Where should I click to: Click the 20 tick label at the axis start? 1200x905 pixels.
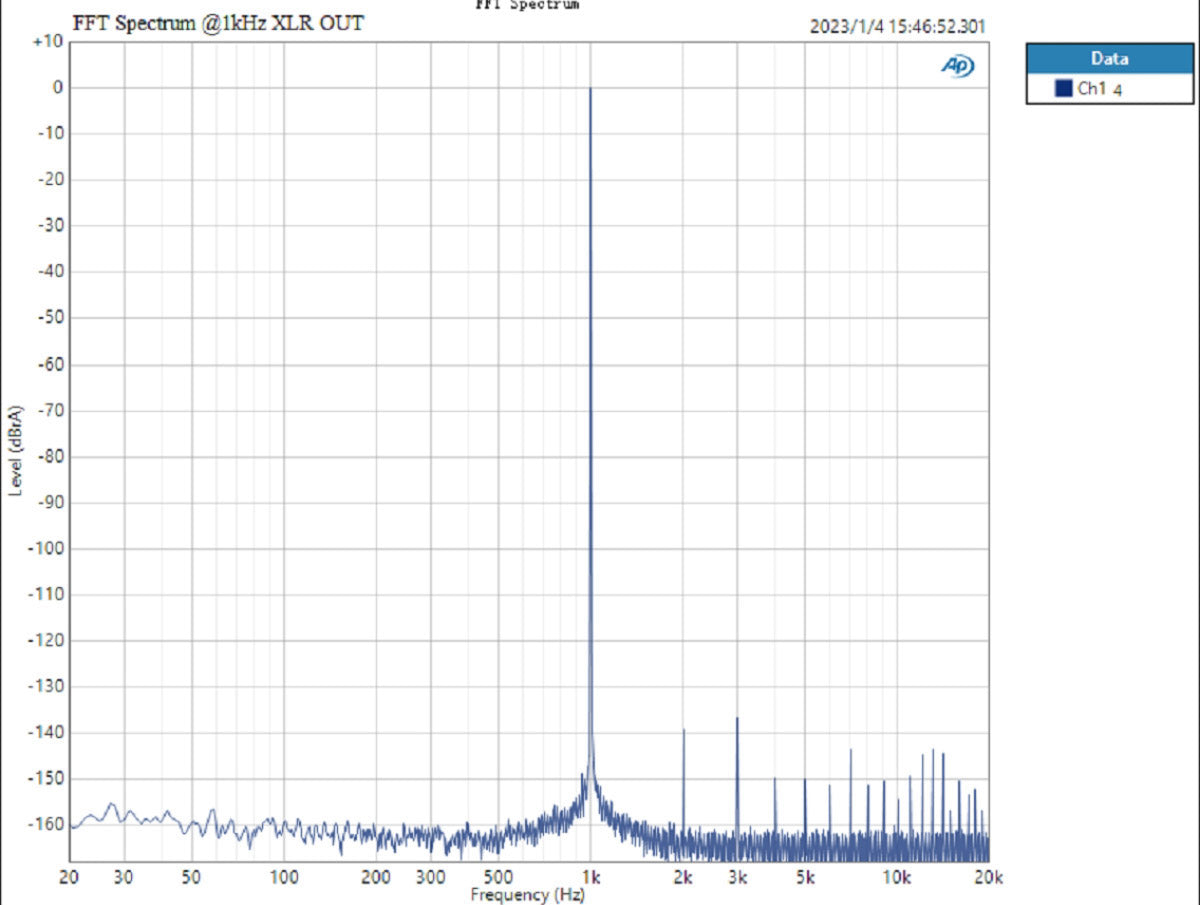(x=69, y=877)
